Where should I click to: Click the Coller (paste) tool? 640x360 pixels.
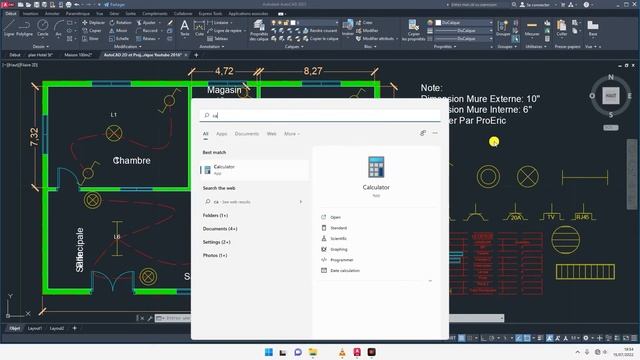point(562,28)
